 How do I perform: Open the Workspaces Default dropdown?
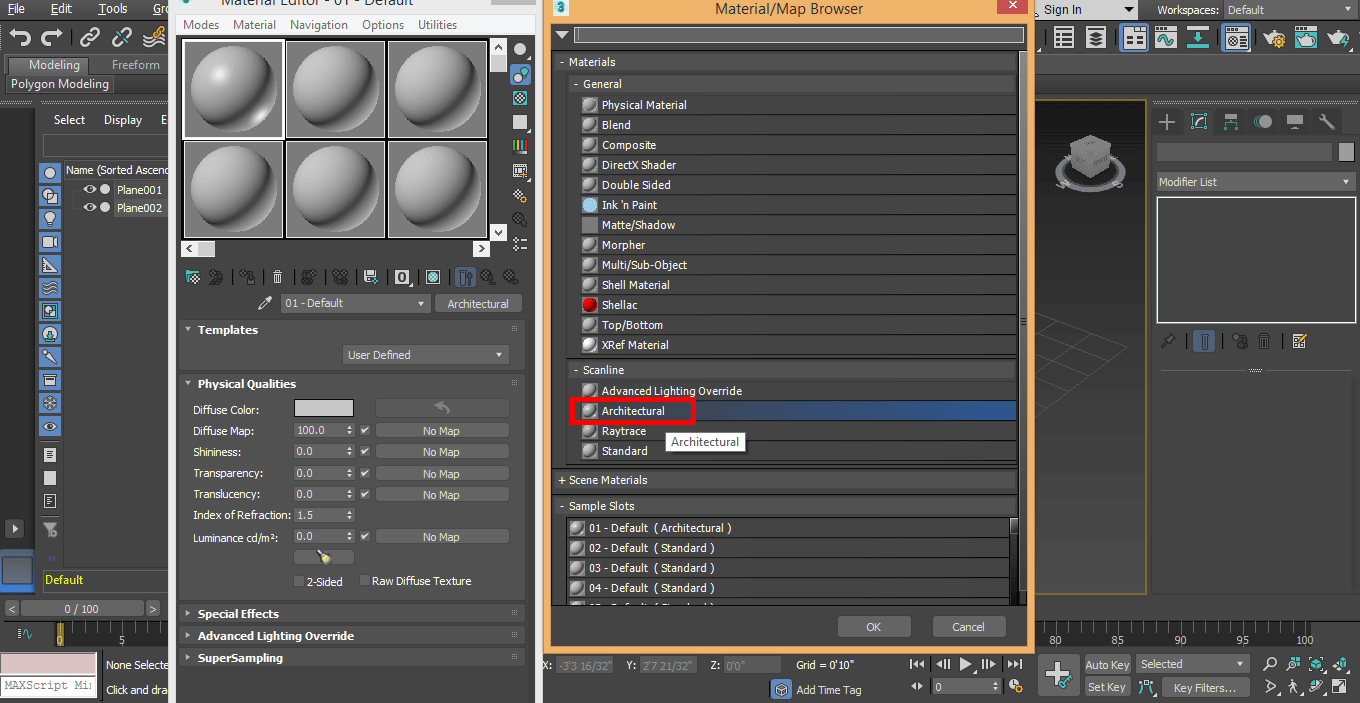(1290, 10)
